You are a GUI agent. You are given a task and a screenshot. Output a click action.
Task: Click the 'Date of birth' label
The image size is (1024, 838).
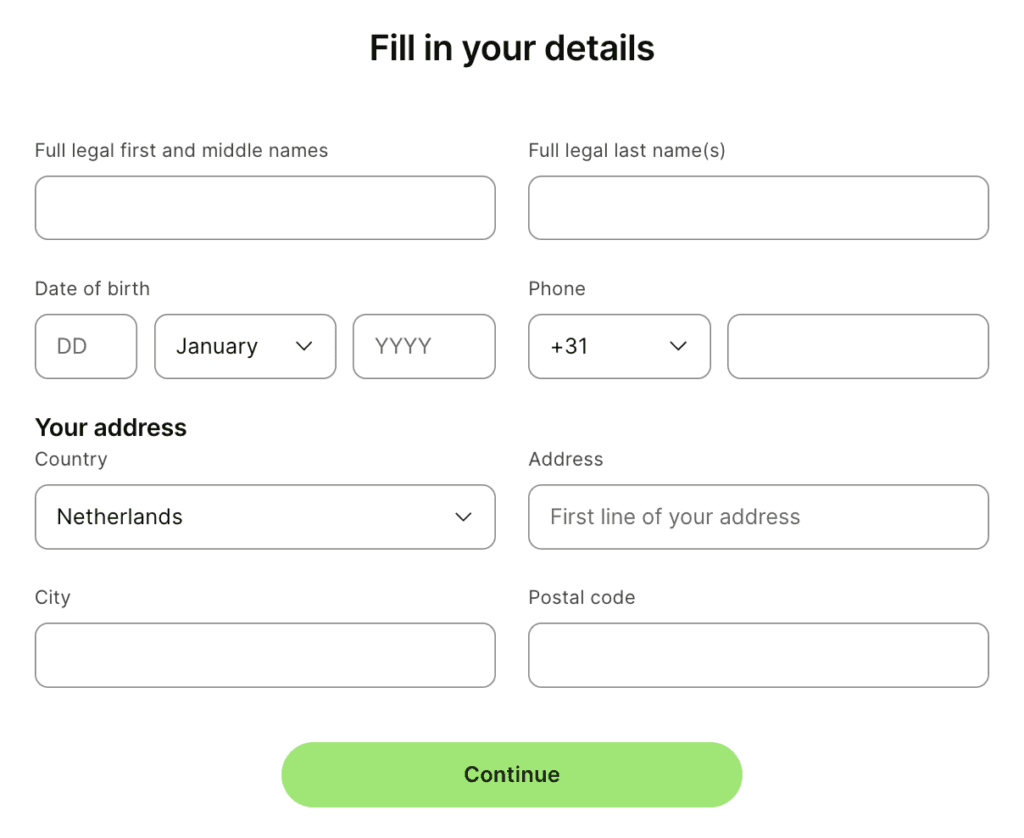point(92,289)
